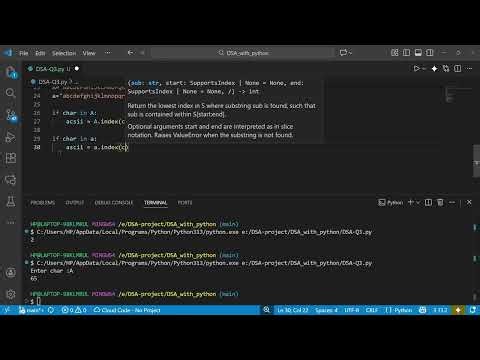Click the main branch status bar item

(31, 310)
